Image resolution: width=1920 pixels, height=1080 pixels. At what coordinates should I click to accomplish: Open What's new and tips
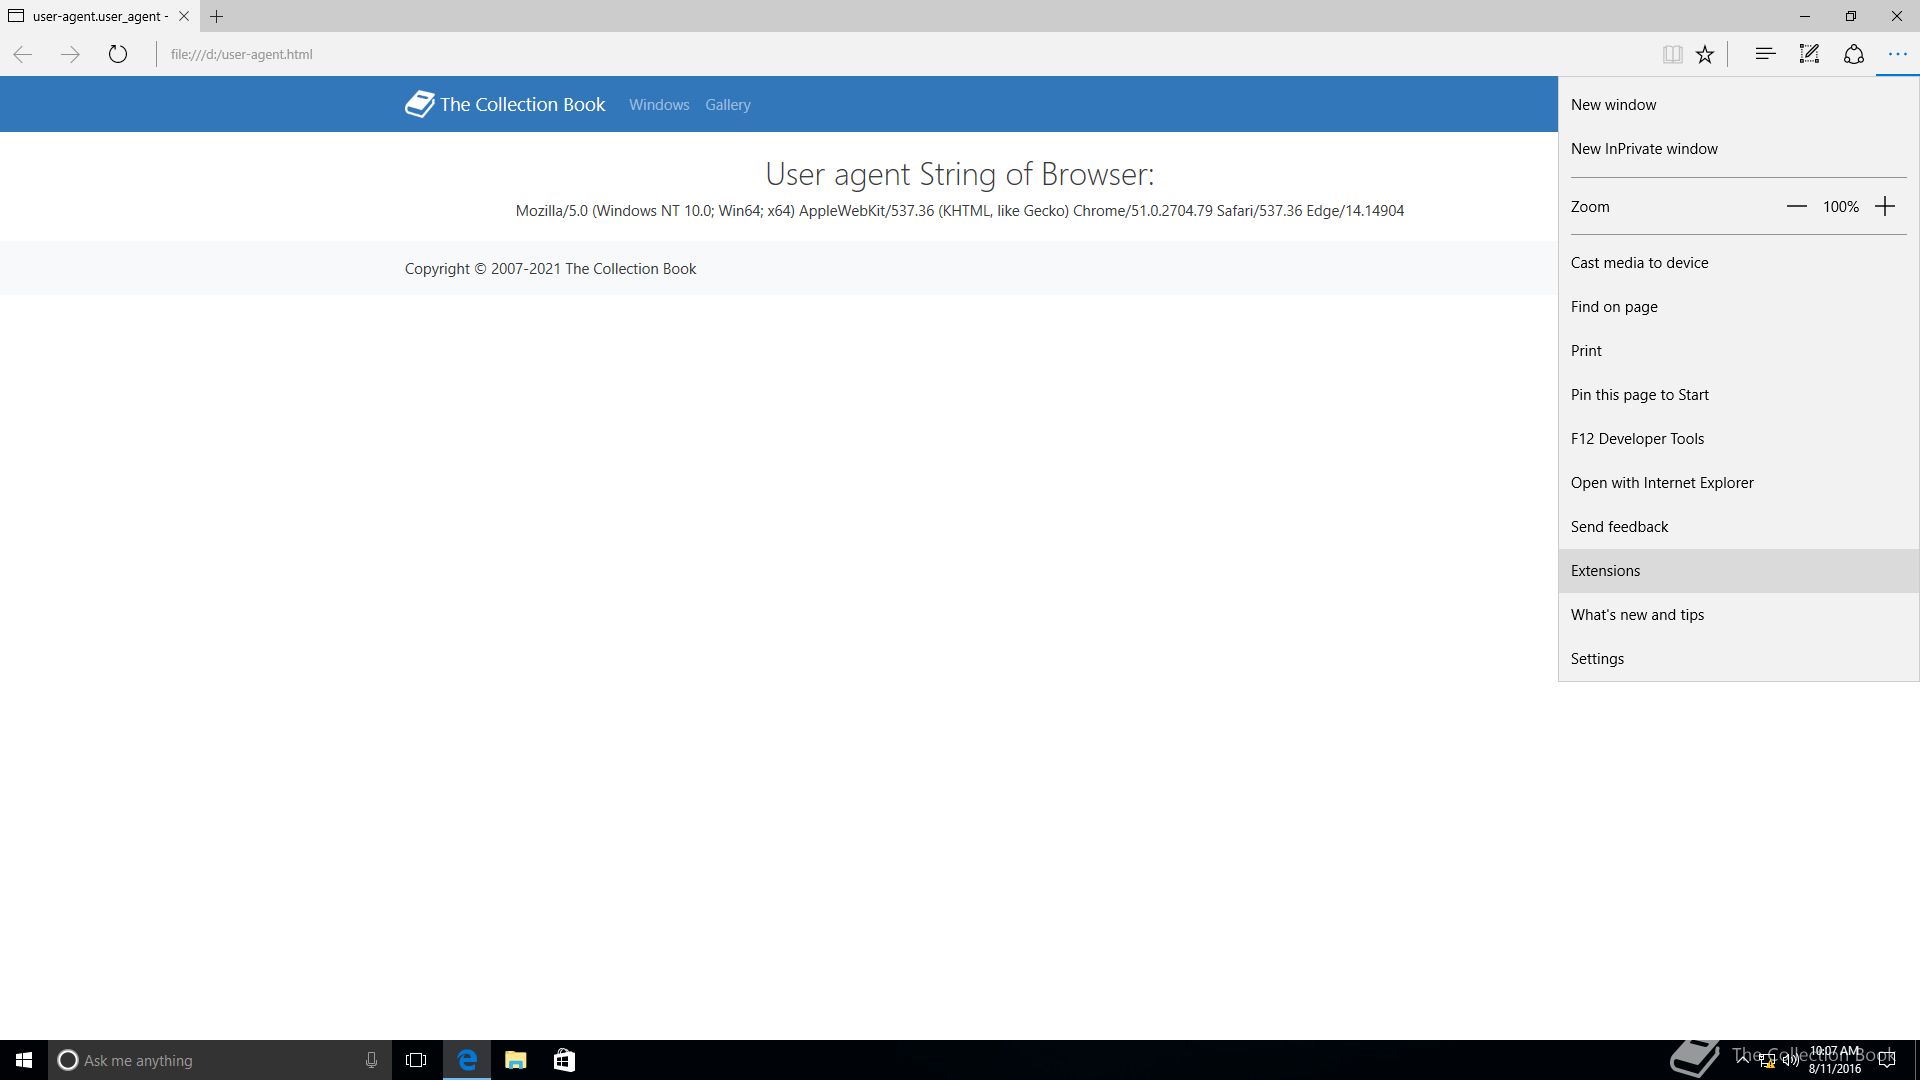tap(1738, 614)
